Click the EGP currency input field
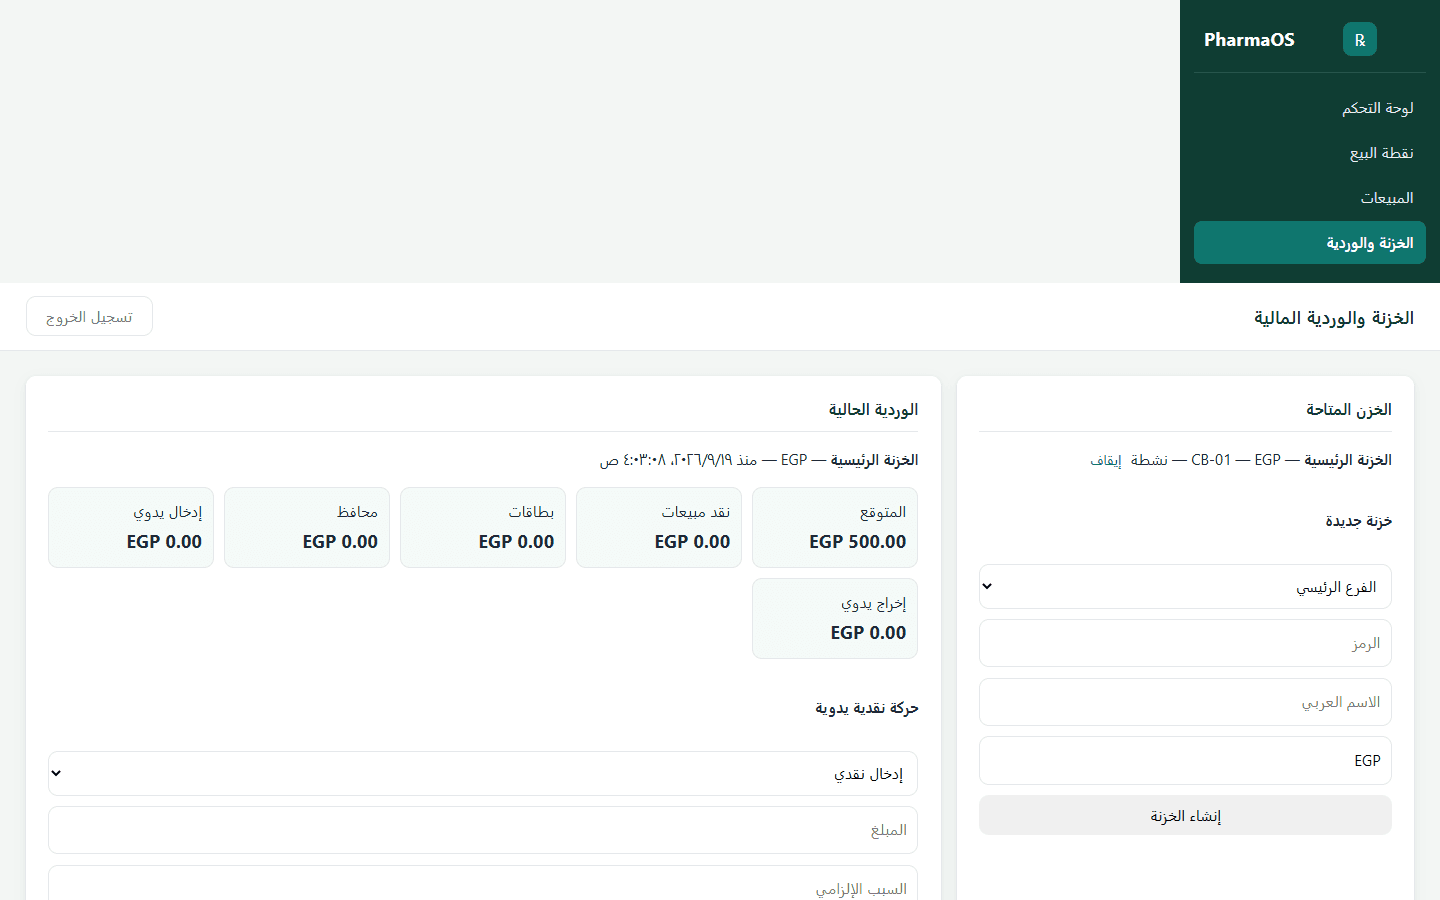Viewport: 1440px width, 900px height. tap(1185, 761)
